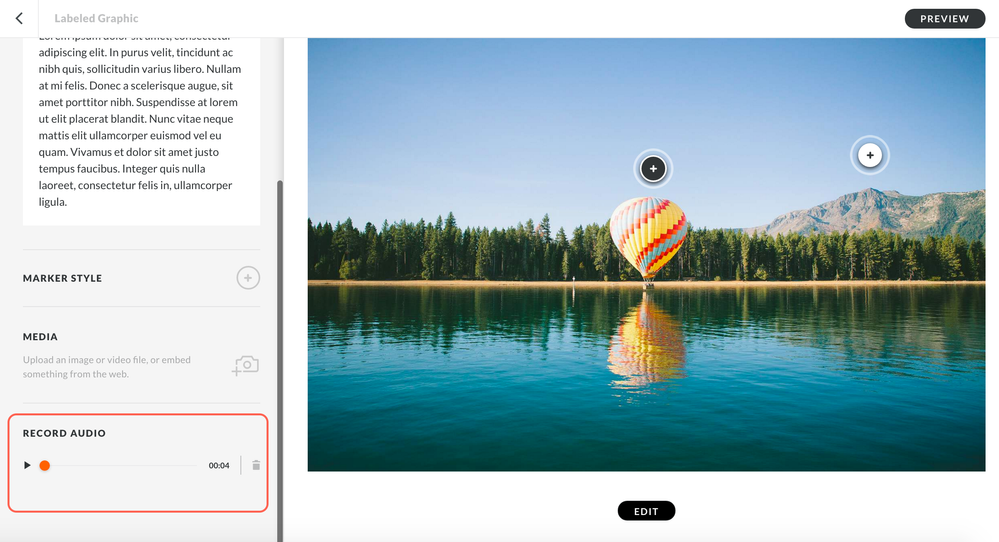This screenshot has width=999, height=542.
Task: Click the EDIT button below the image
Action: 646,511
